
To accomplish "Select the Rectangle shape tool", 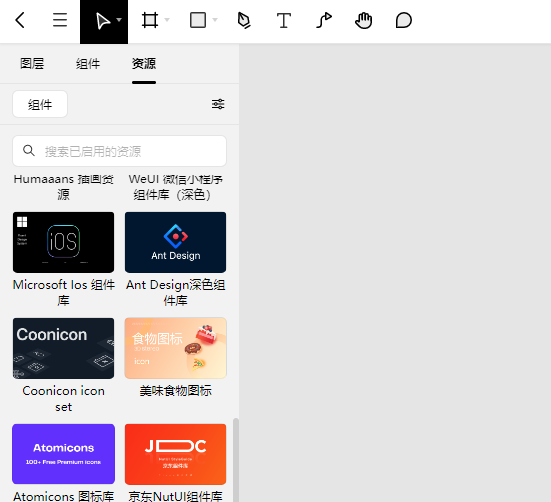I will tap(198, 20).
